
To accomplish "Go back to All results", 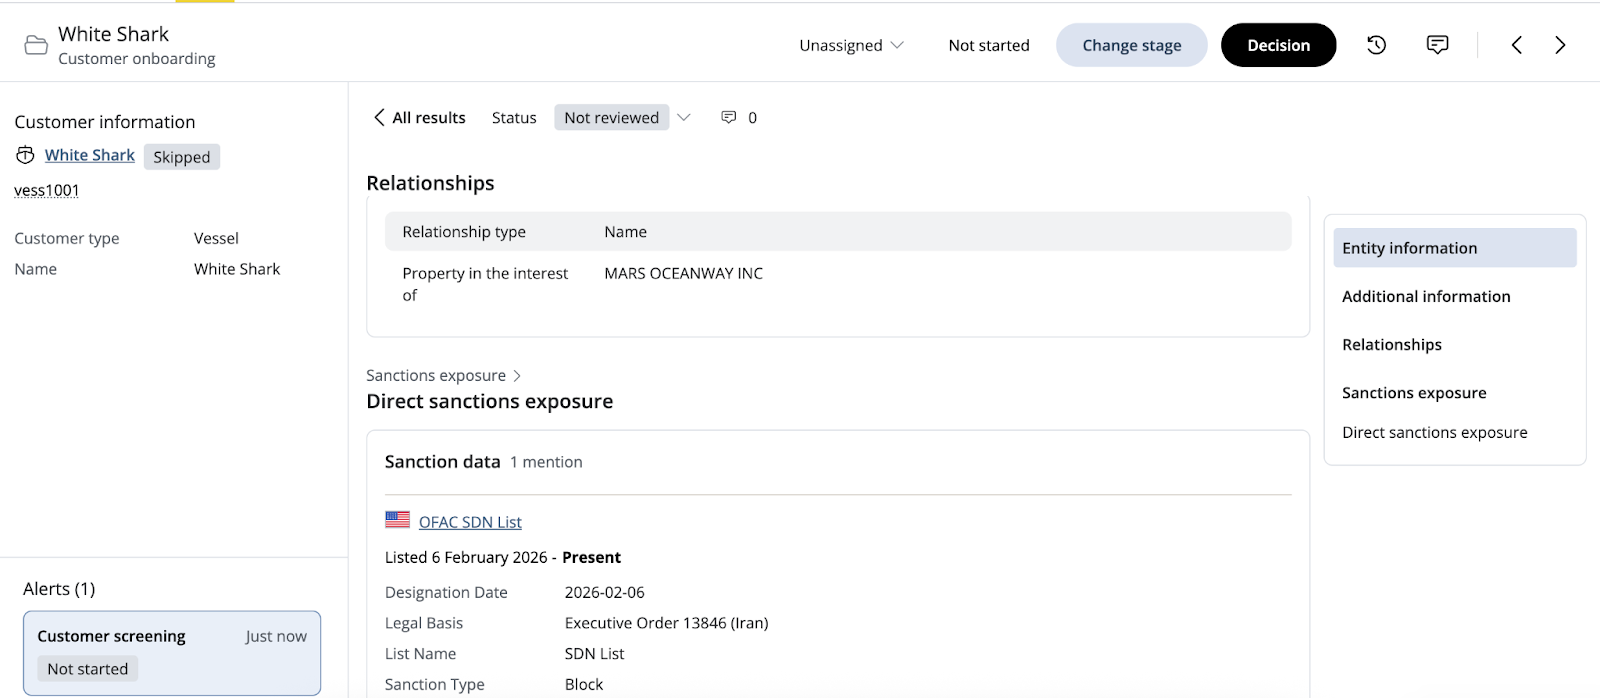I will pyautogui.click(x=419, y=118).
